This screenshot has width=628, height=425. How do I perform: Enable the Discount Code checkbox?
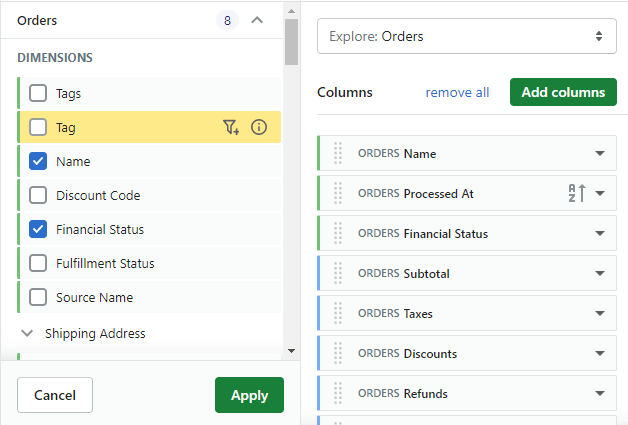click(x=38, y=195)
